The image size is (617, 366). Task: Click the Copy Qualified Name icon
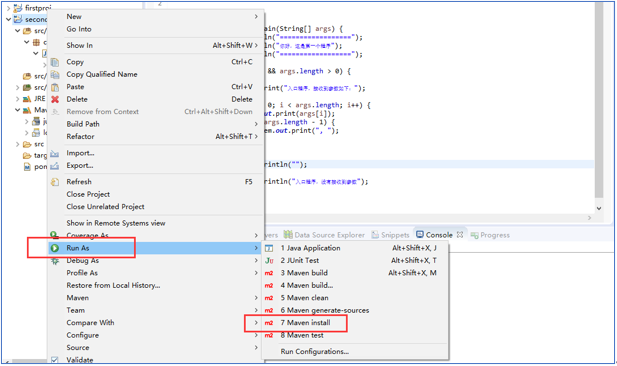[x=55, y=75]
